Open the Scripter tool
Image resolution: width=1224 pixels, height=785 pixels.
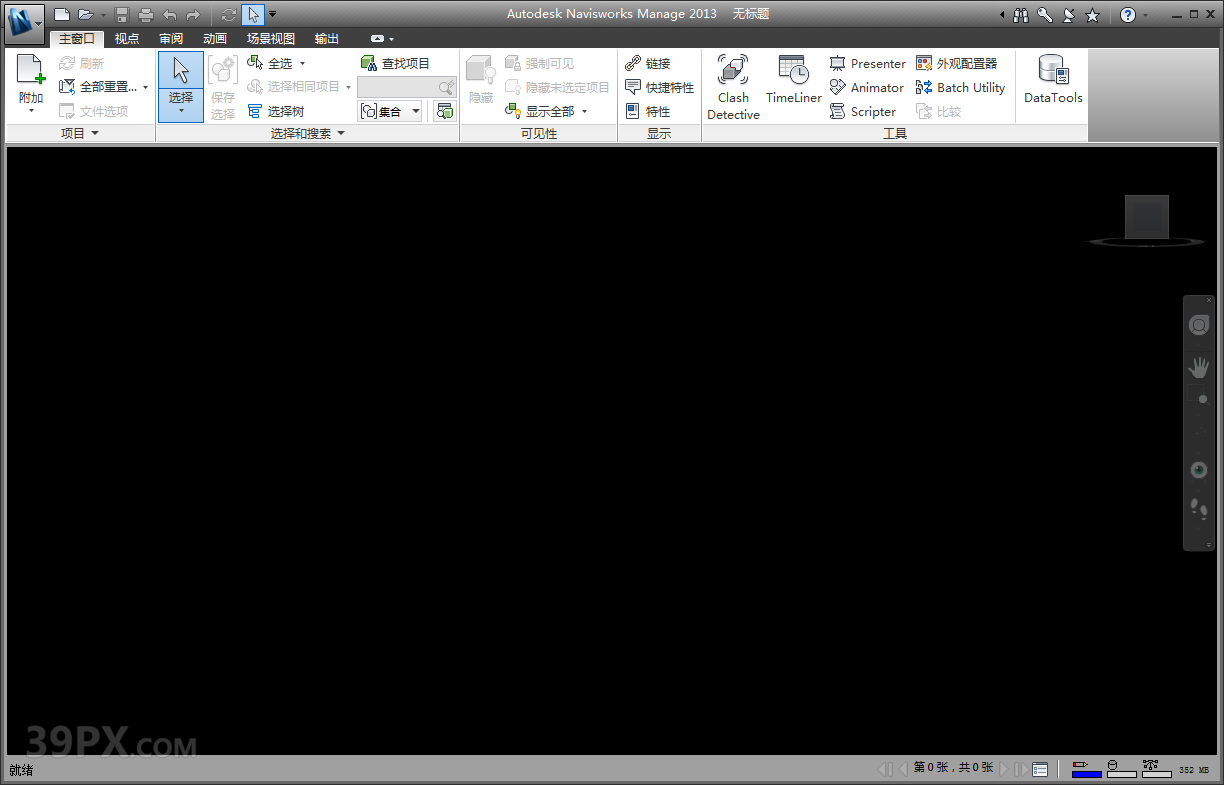tap(862, 111)
